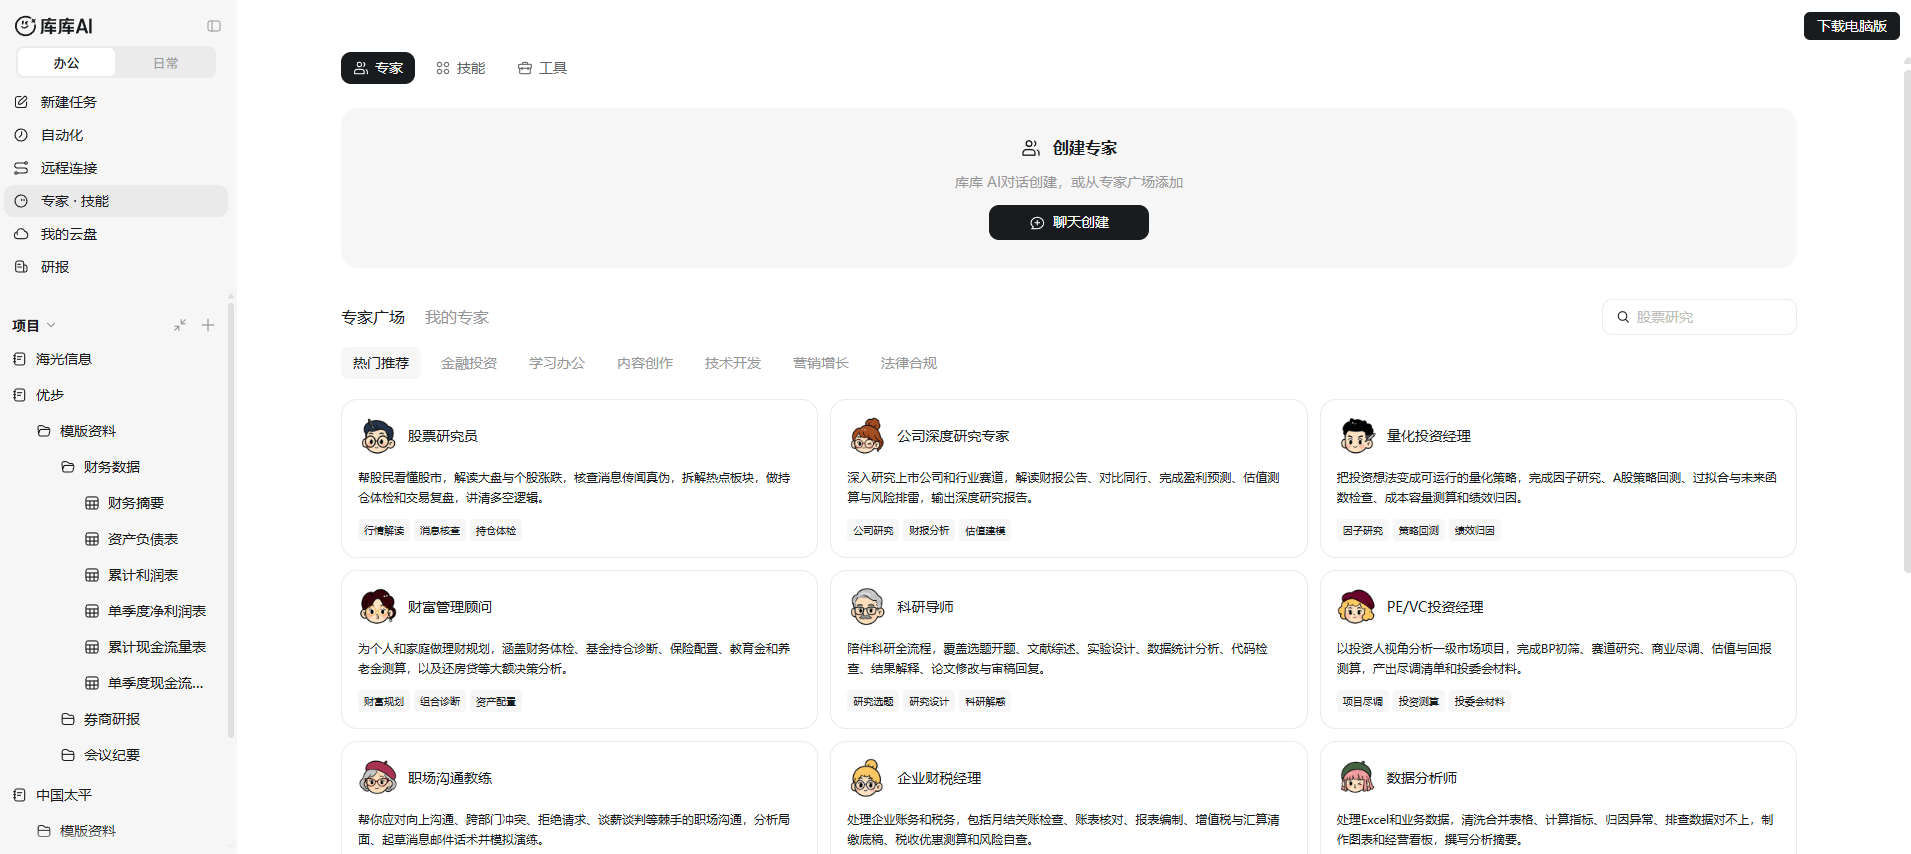The width and height of the screenshot is (1911, 854).
Task: Collapse the sidebar panel icon
Action: pyautogui.click(x=214, y=26)
